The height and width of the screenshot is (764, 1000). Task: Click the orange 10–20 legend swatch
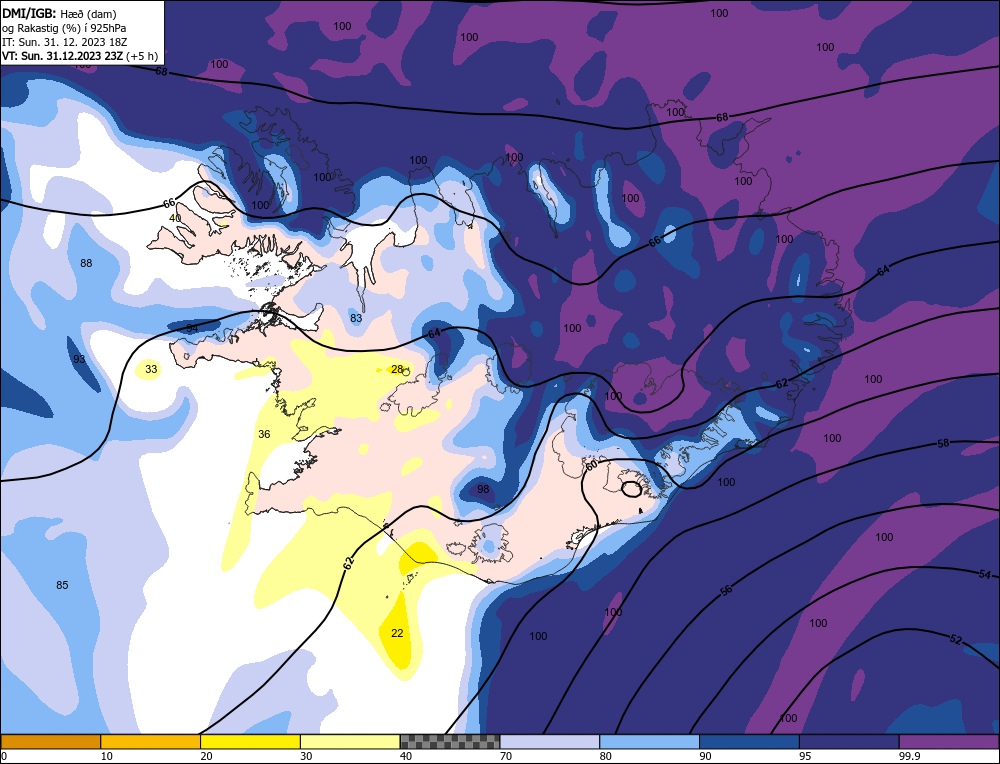pos(151,741)
